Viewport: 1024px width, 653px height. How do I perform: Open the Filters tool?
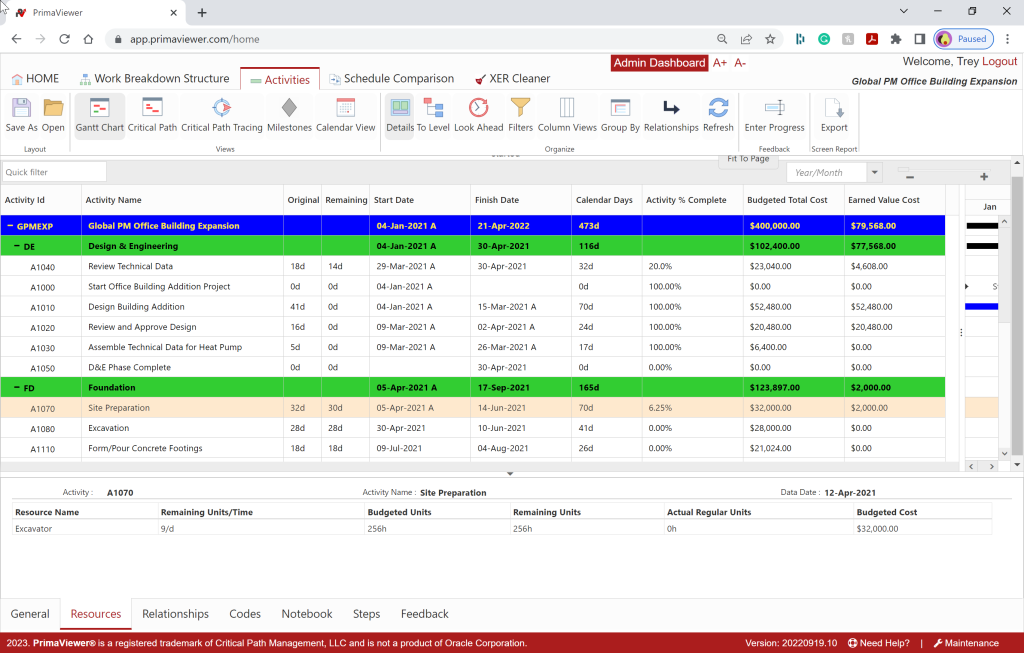click(x=520, y=115)
